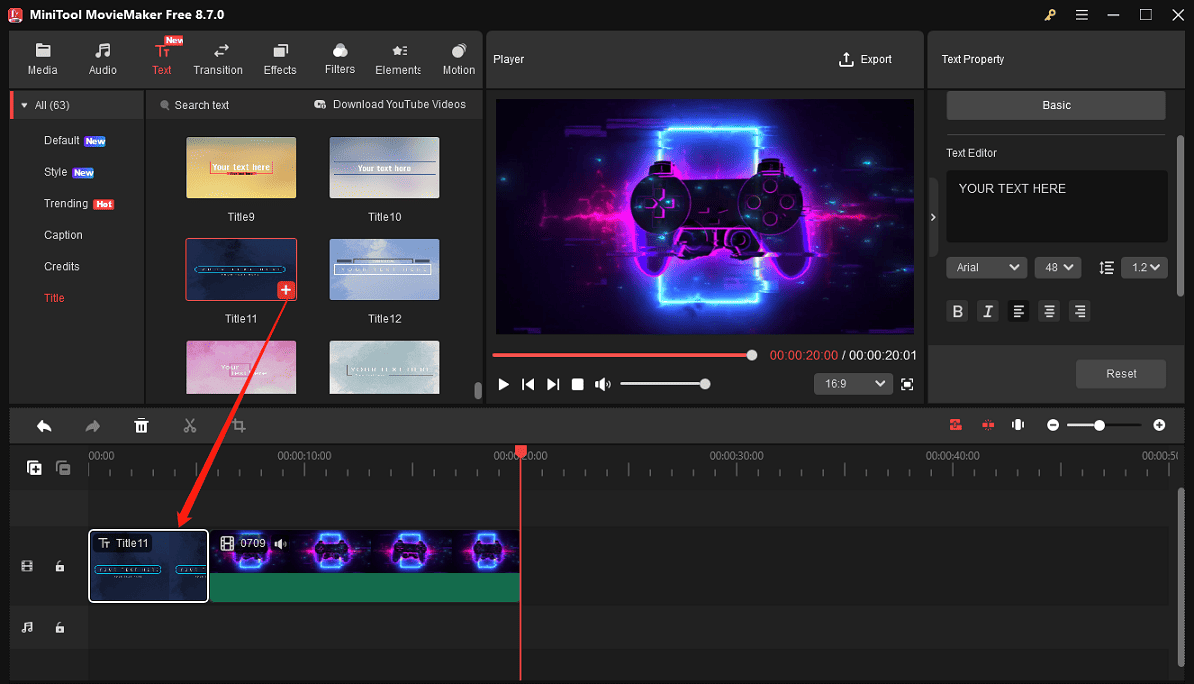Click the red auto-snap icon
The width and height of the screenshot is (1194, 684).
(x=956, y=425)
